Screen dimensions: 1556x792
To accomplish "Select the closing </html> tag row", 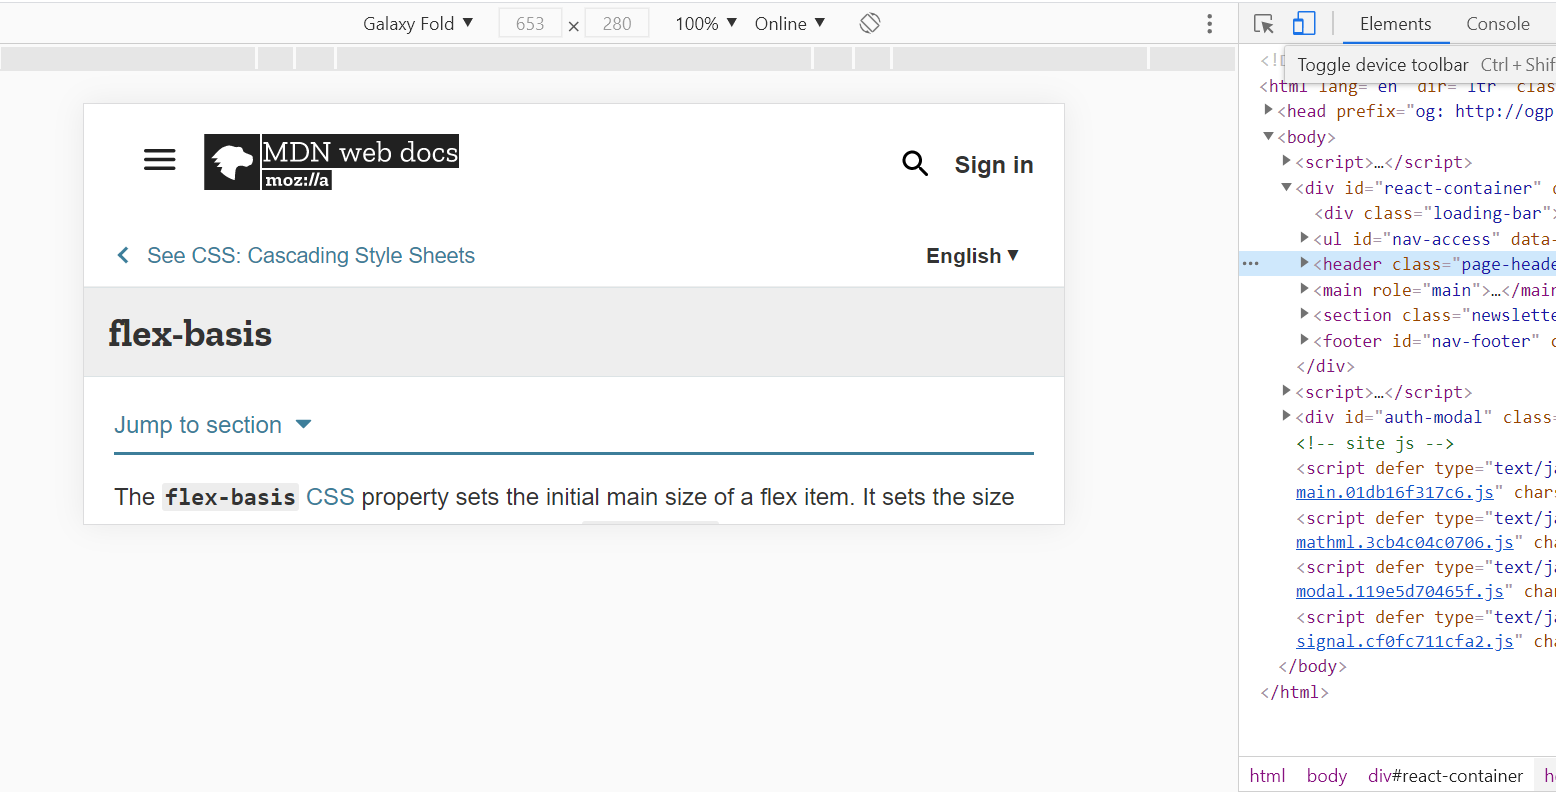I will tap(1397, 692).
